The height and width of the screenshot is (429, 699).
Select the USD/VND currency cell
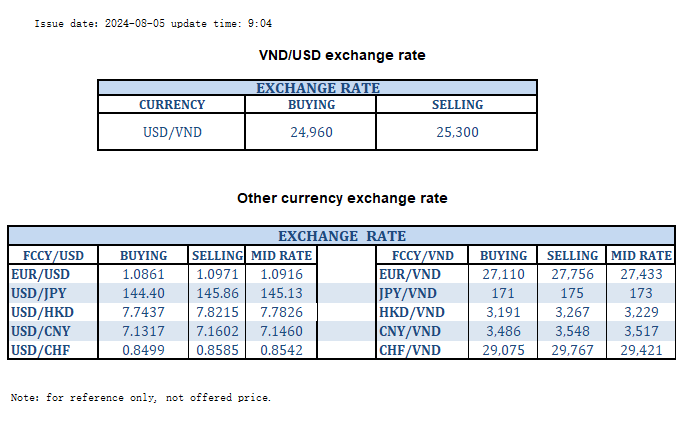(172, 131)
